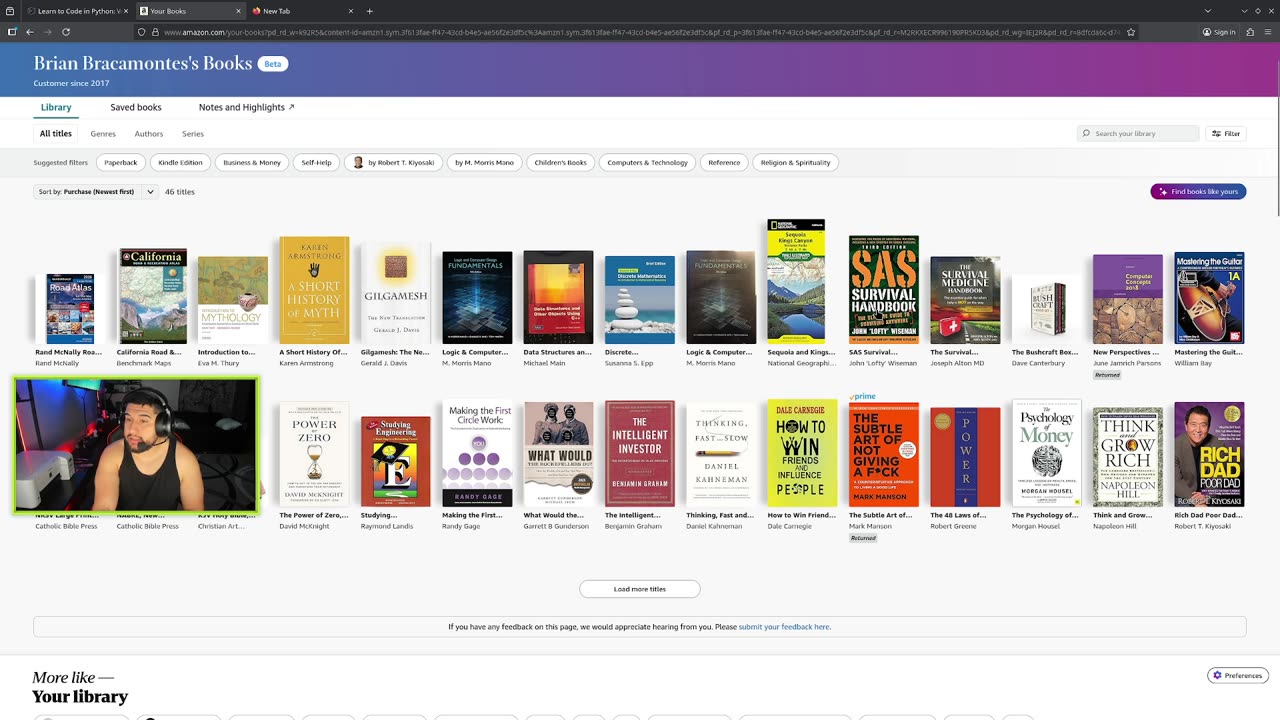Open the Preferences button
Screen dimensions: 1280x720
[1238, 675]
